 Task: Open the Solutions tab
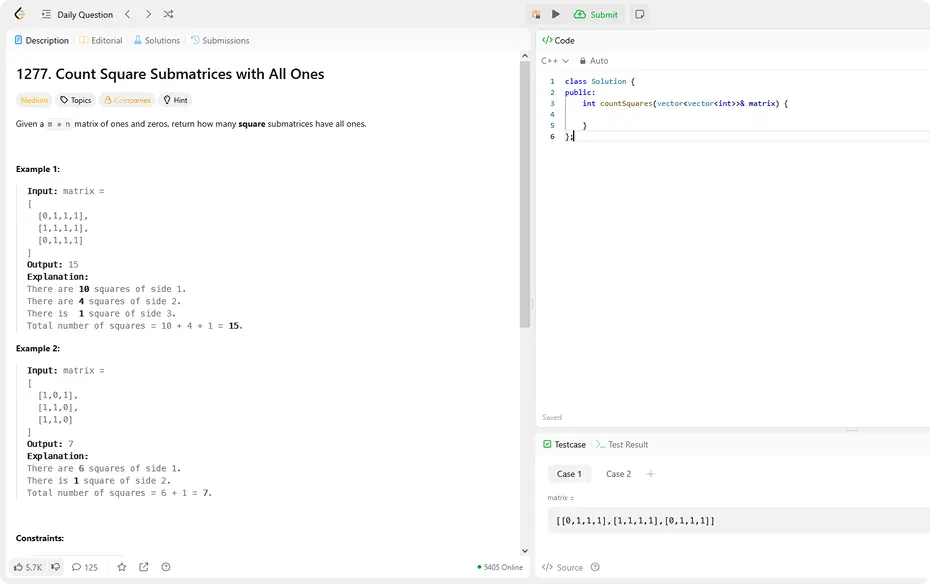157,40
